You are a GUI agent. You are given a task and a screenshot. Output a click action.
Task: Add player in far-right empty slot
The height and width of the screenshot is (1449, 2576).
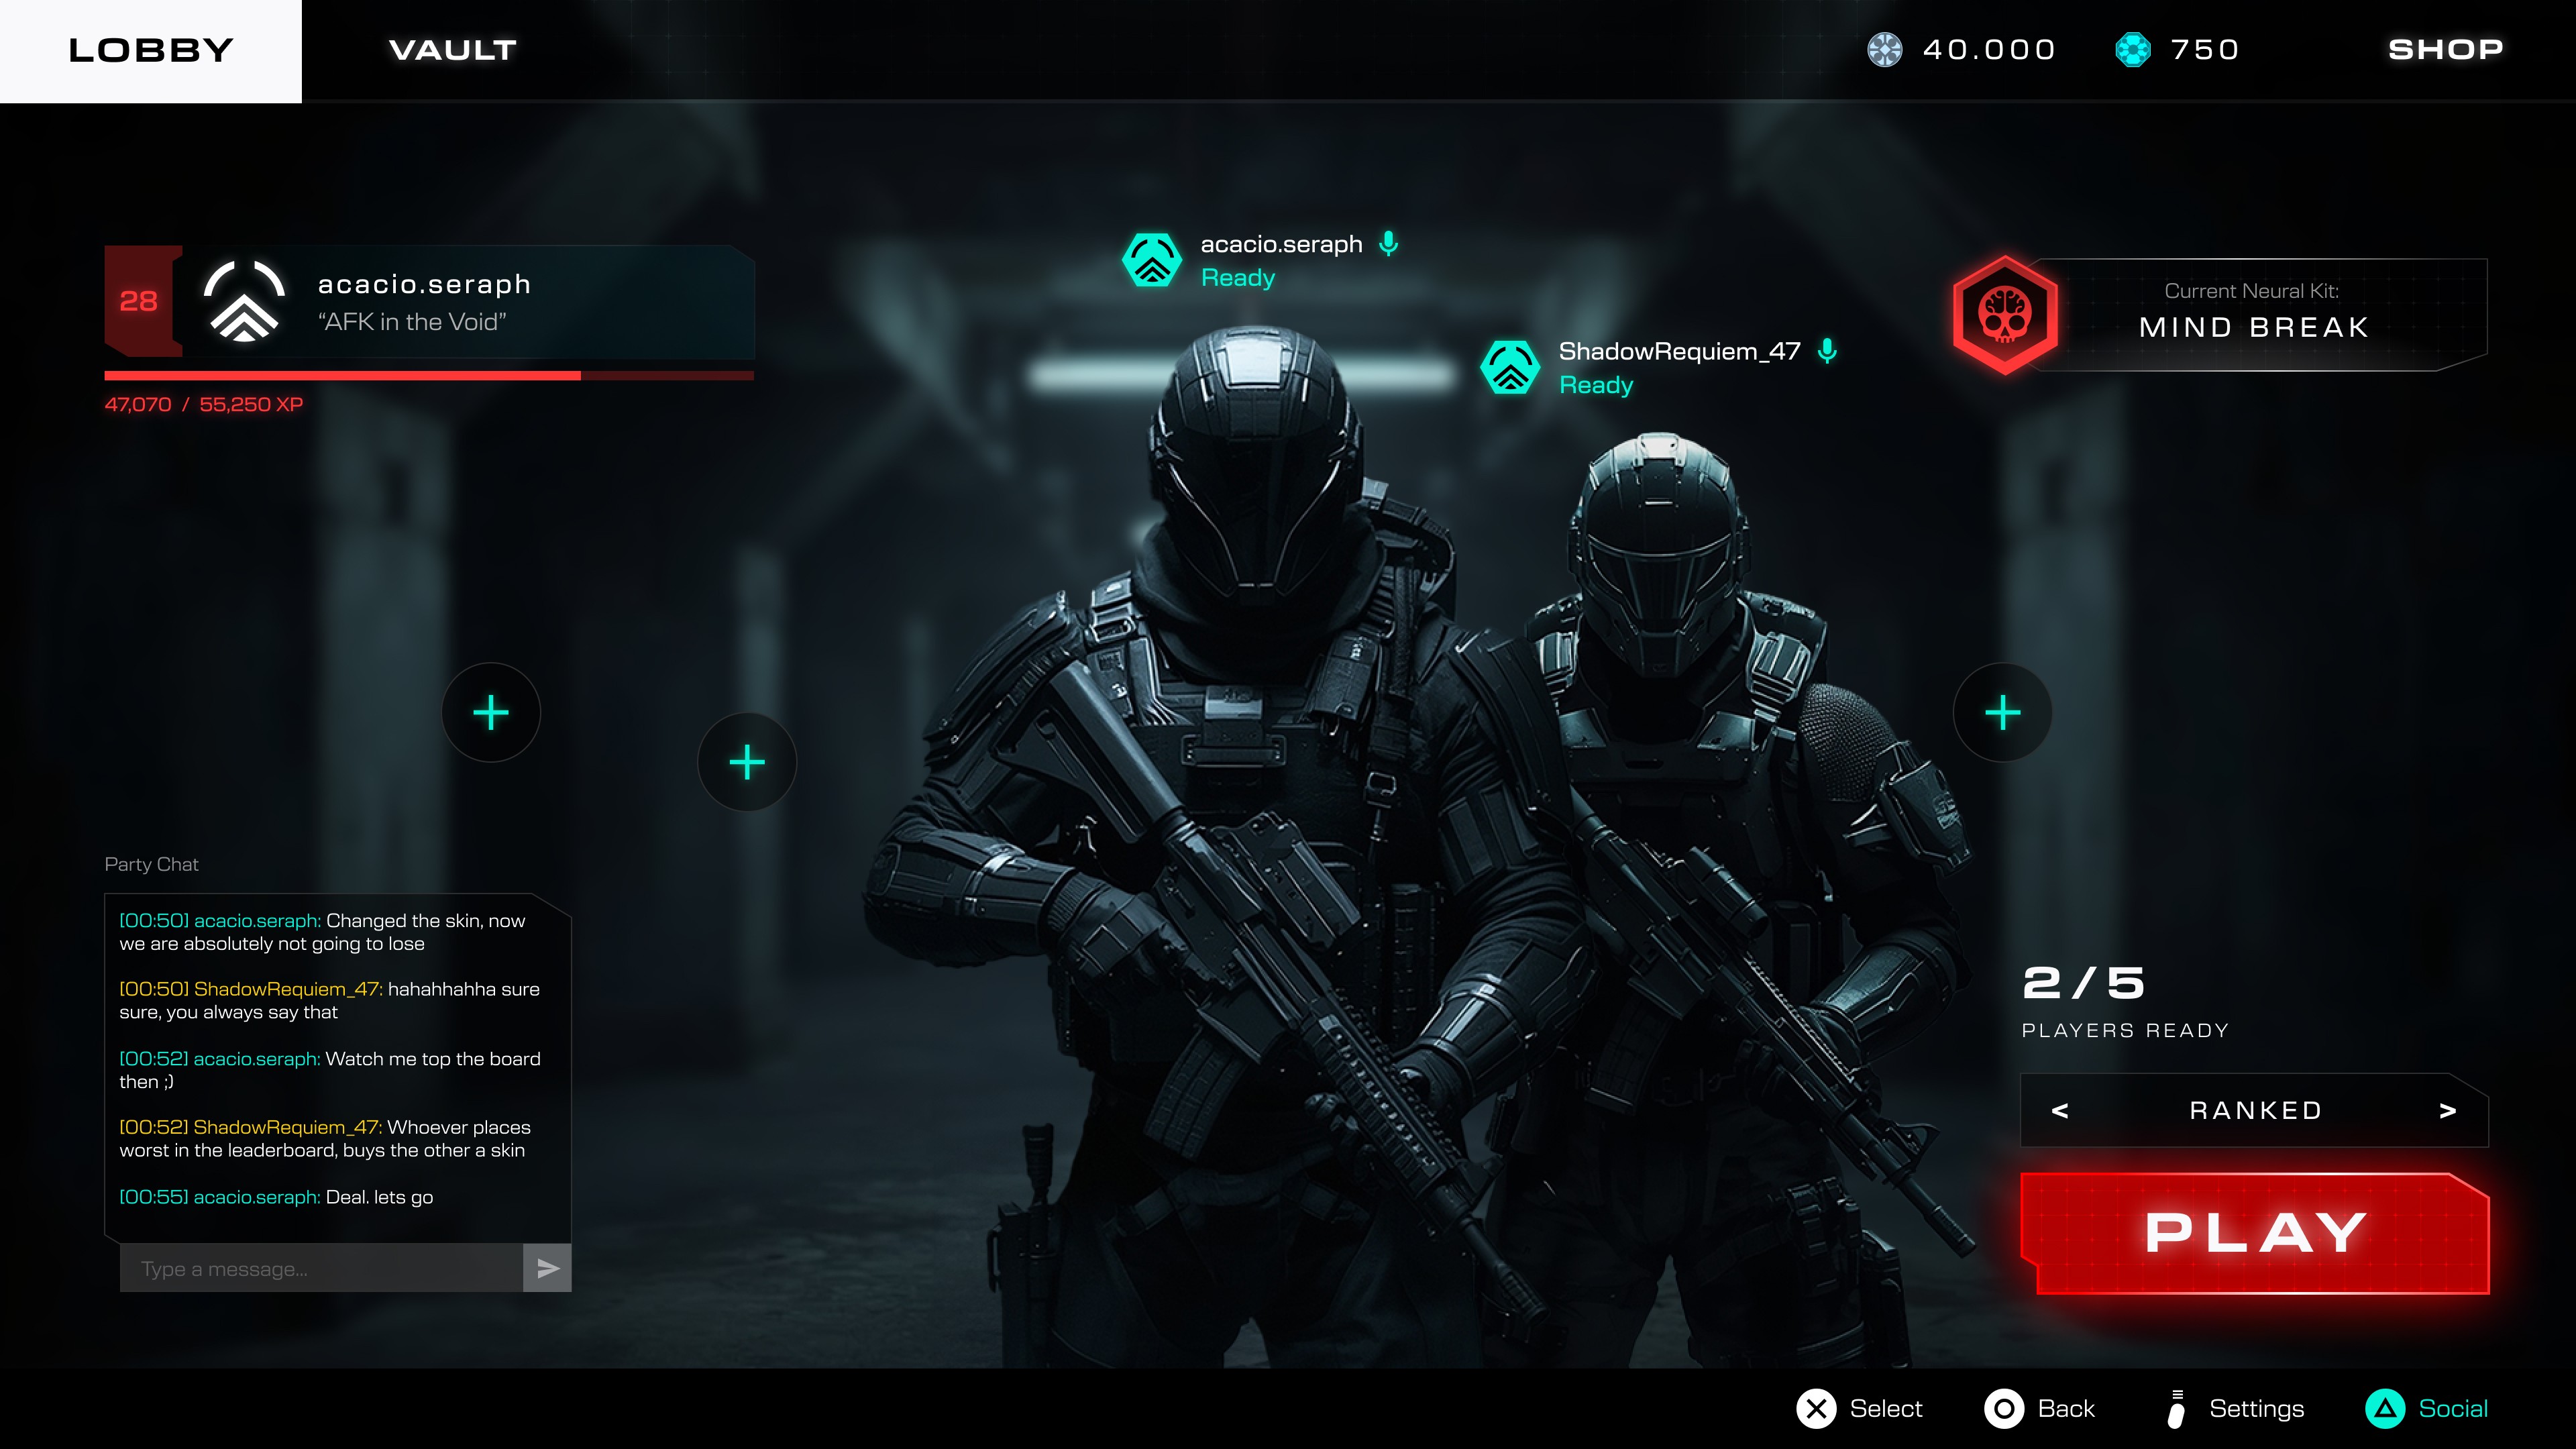tap(2002, 712)
